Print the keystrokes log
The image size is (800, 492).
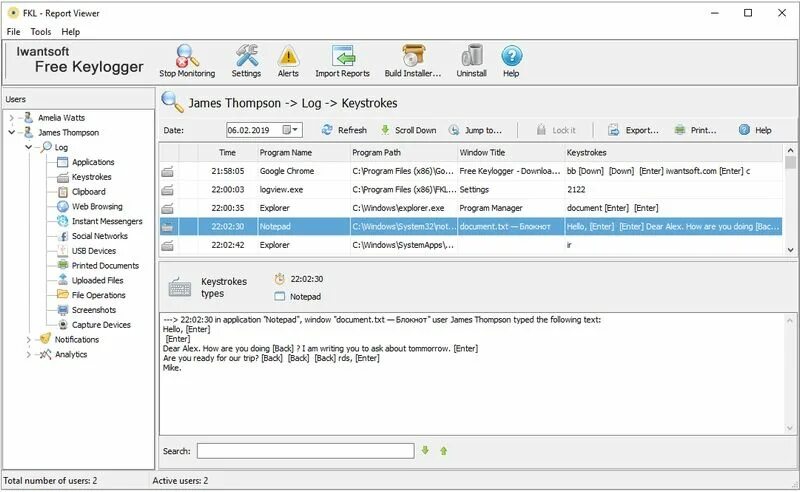[695, 130]
